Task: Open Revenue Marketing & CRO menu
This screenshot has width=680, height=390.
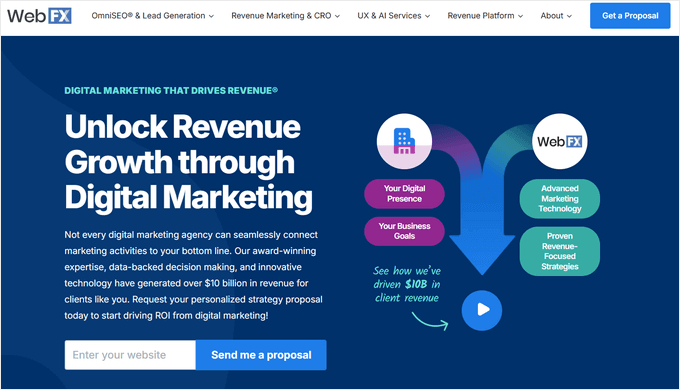Action: pyautogui.click(x=285, y=16)
